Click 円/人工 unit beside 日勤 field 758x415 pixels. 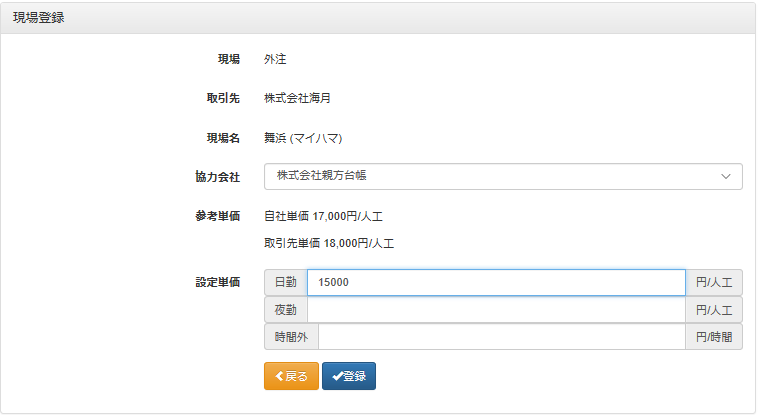click(714, 283)
